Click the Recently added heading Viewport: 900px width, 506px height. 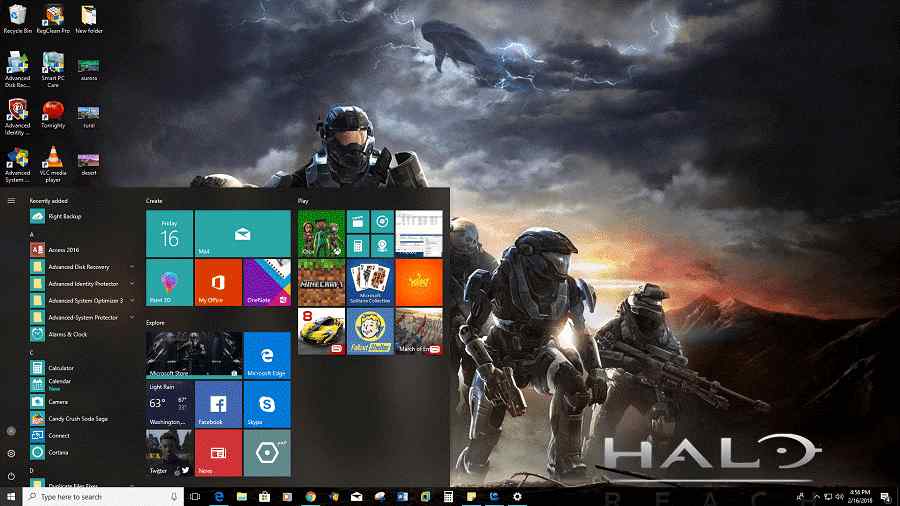click(x=49, y=201)
